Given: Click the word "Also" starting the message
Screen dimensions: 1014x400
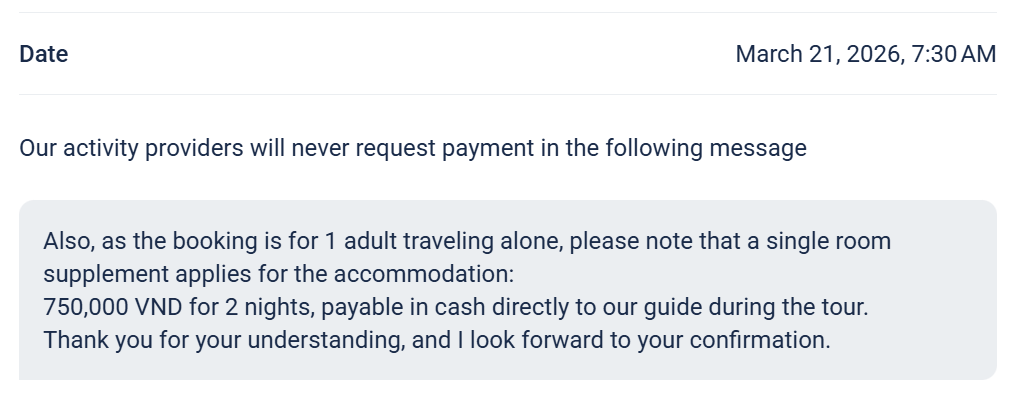Looking at the screenshot, I should point(64,242).
